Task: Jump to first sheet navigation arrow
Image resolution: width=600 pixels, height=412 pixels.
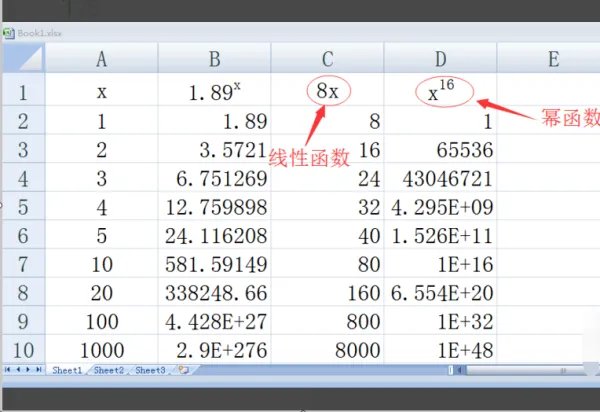Action: (7, 370)
